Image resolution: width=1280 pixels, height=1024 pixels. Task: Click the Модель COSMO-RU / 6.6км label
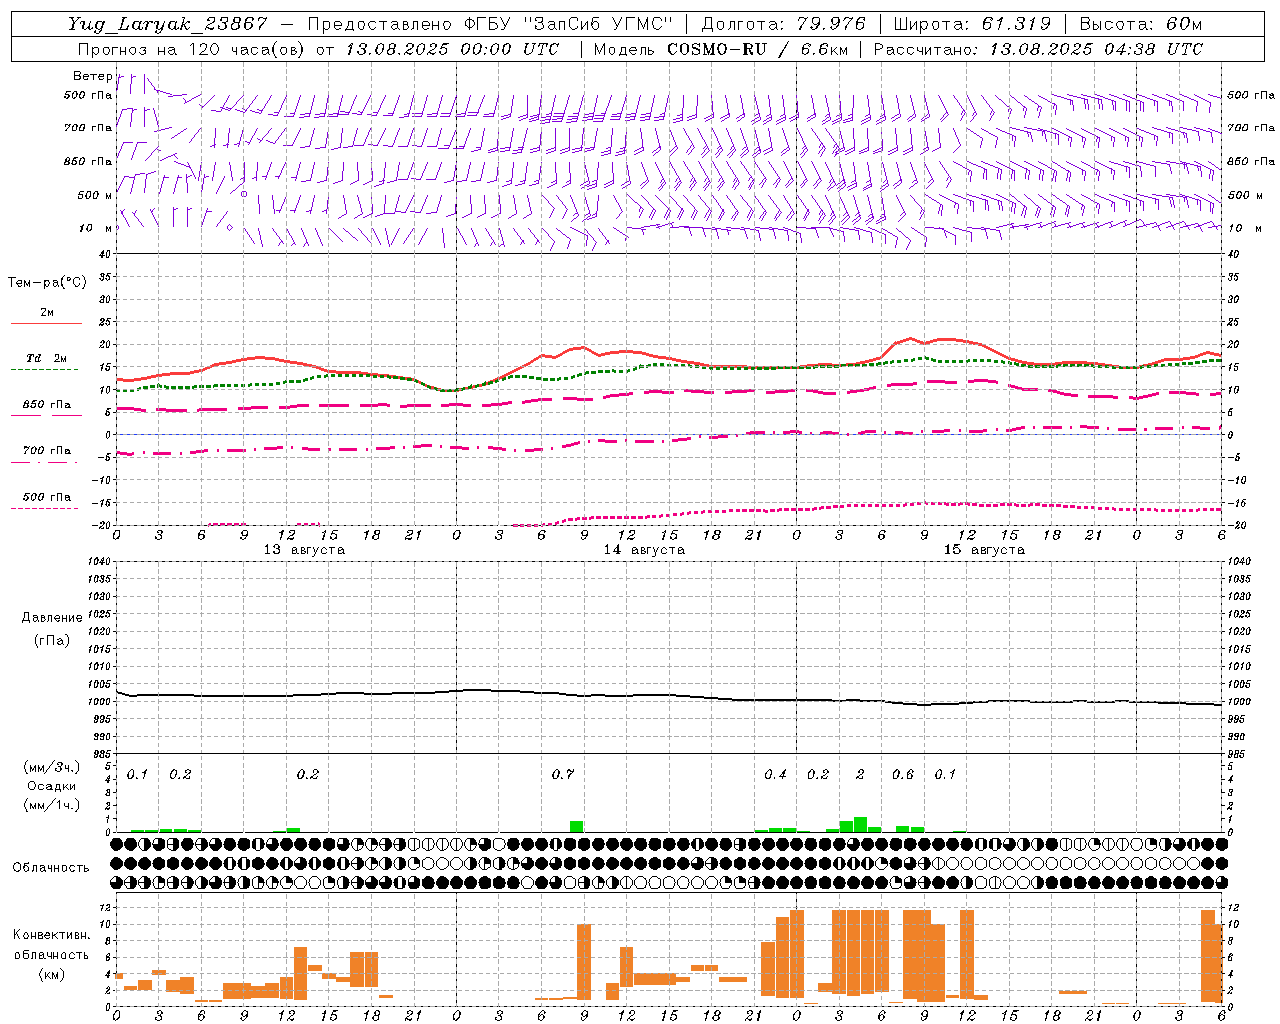coord(720,49)
